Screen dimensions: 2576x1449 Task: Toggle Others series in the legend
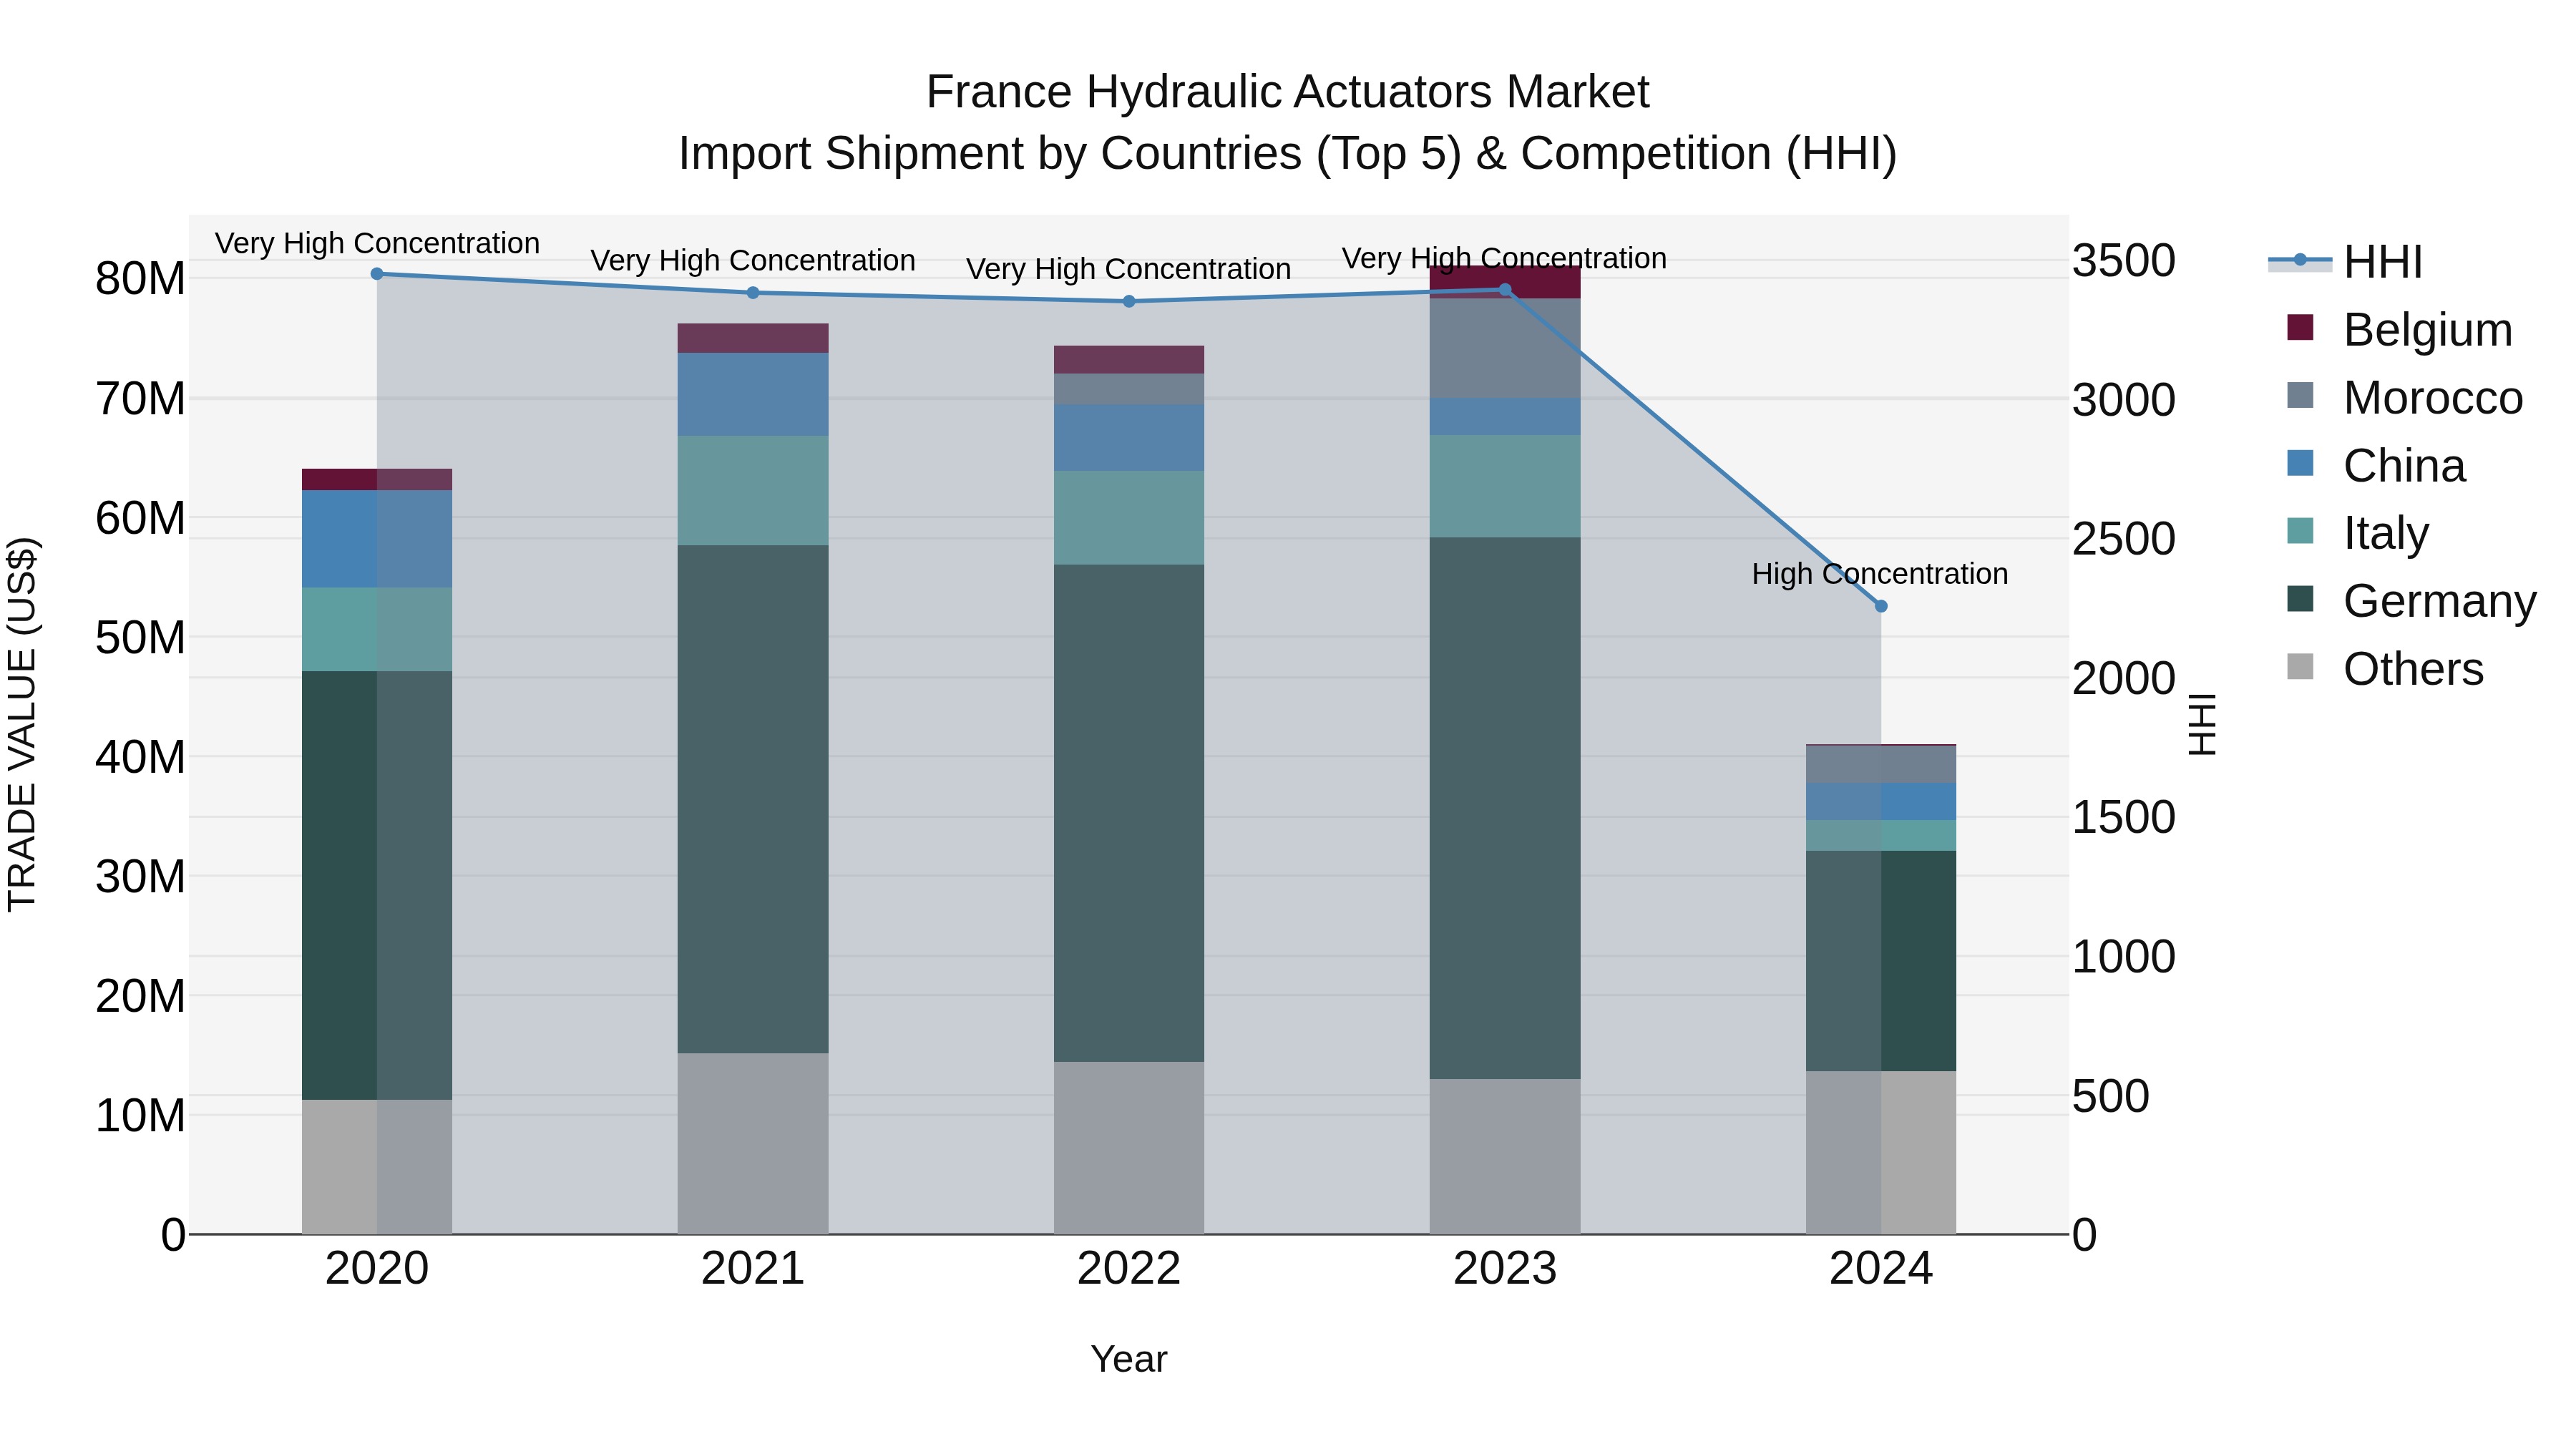[x=2386, y=669]
